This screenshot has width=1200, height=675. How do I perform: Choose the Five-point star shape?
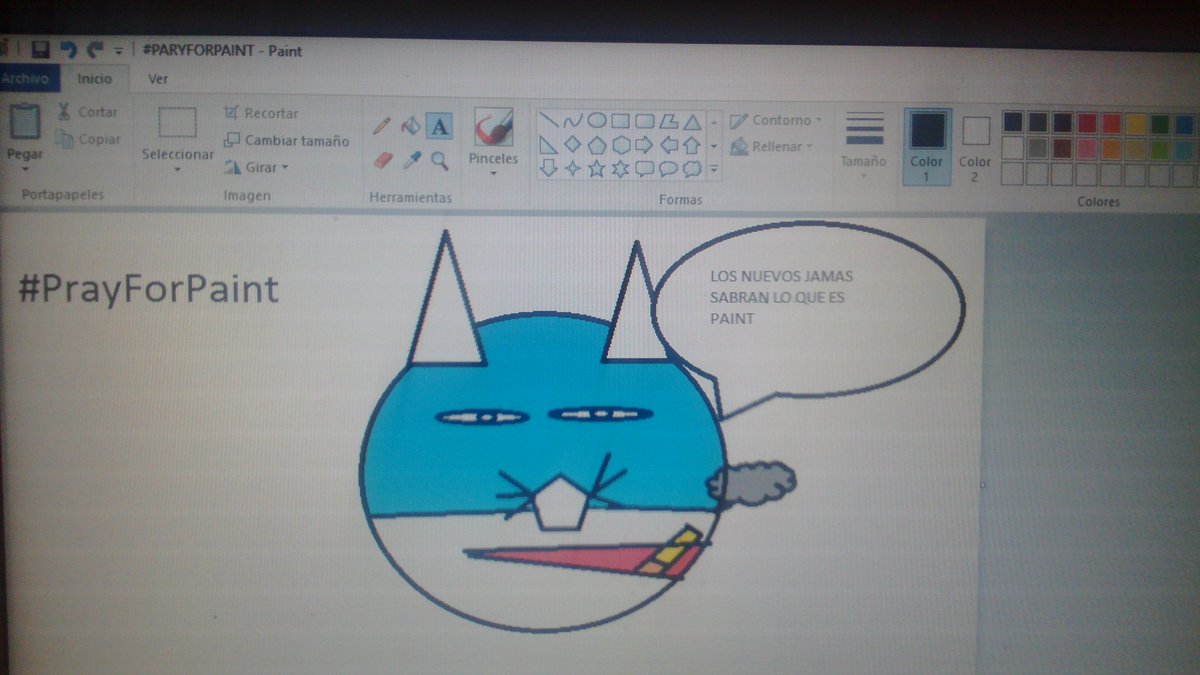(x=597, y=169)
